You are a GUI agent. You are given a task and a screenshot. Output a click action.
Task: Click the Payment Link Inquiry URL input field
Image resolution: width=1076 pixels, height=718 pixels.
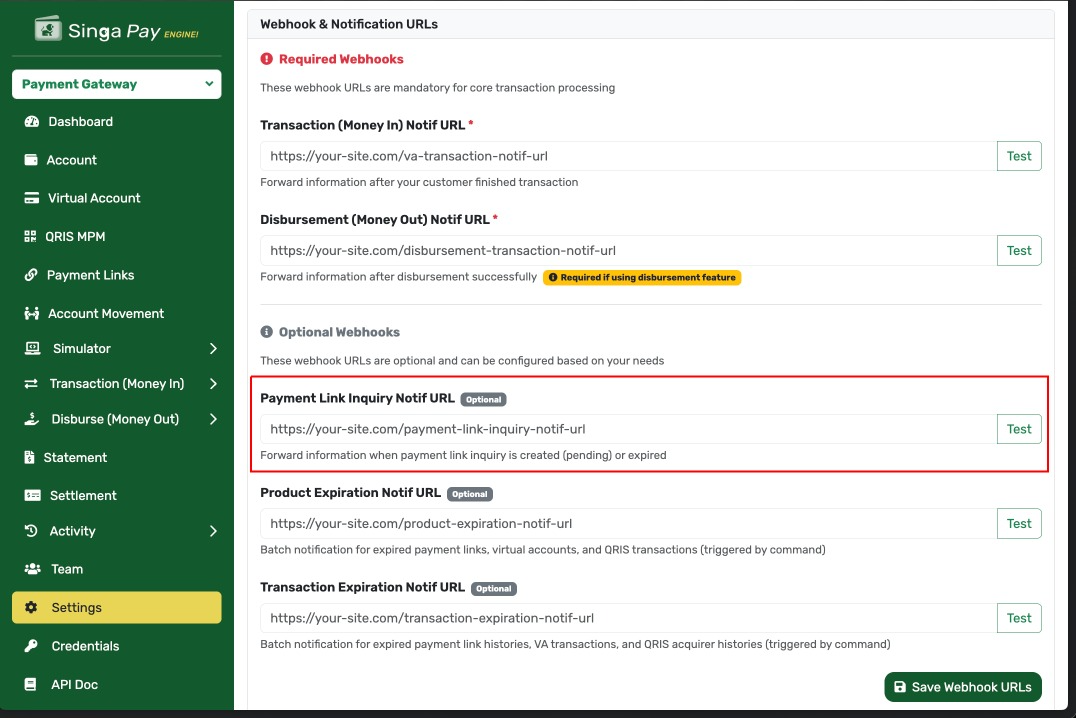coord(620,429)
